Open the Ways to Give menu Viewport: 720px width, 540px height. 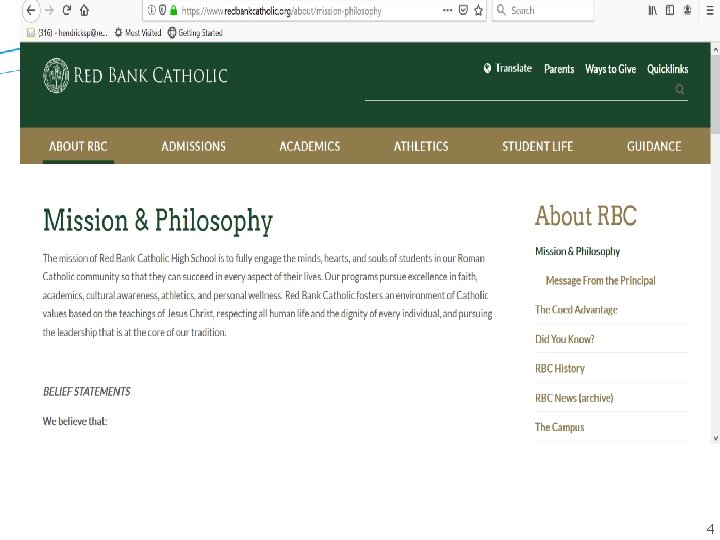[610, 69]
